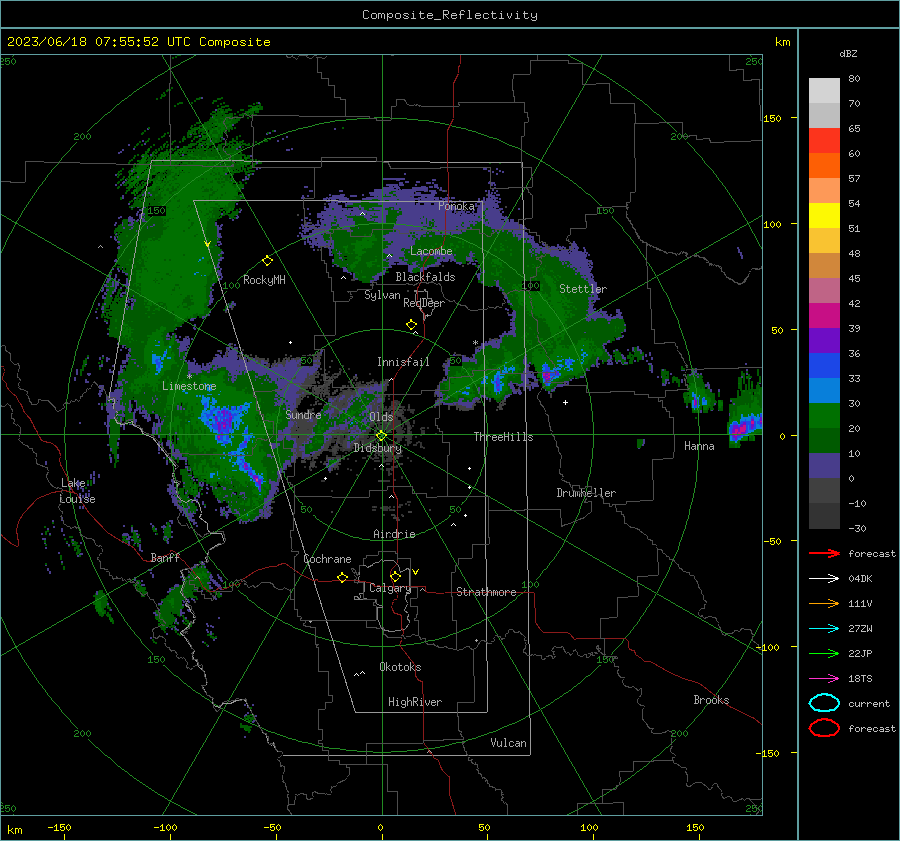The image size is (900, 841).
Task: Click the blue swatch between 36 and 33
Action: click(824, 366)
